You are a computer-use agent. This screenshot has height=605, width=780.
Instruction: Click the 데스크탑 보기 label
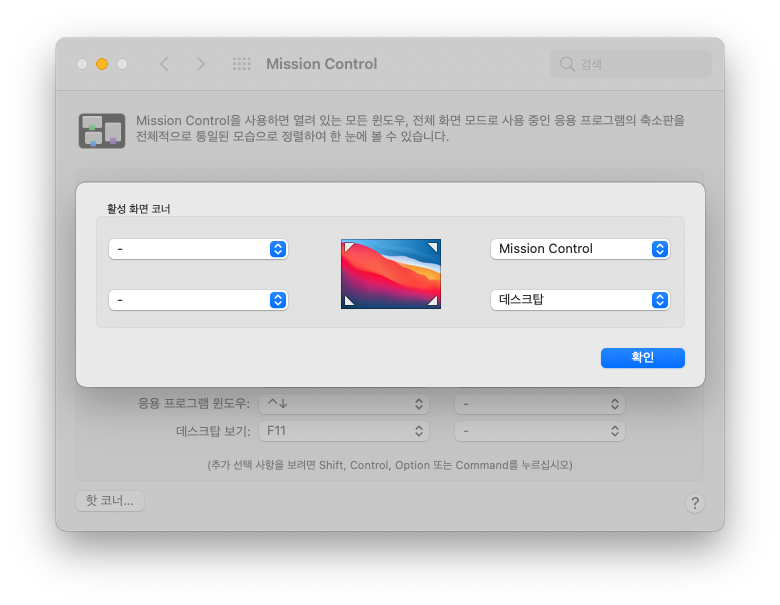(213, 431)
